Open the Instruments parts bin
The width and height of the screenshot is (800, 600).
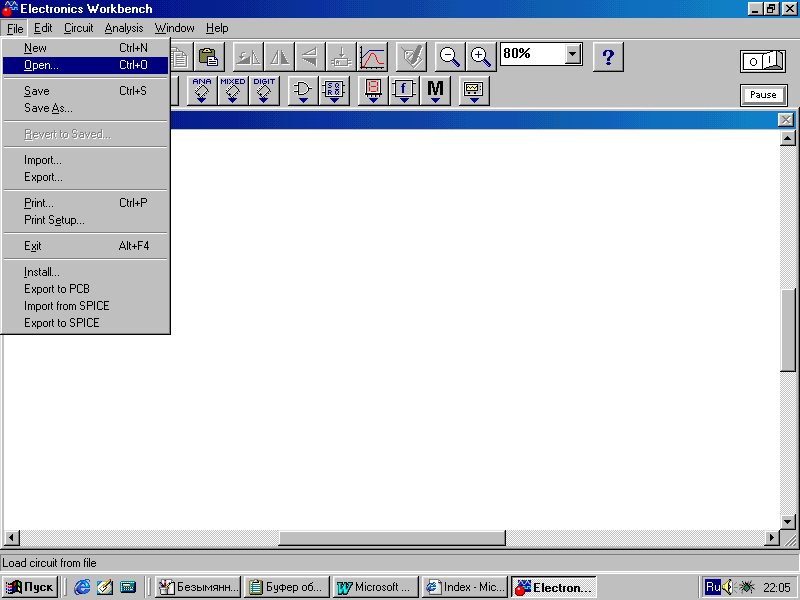tap(474, 90)
